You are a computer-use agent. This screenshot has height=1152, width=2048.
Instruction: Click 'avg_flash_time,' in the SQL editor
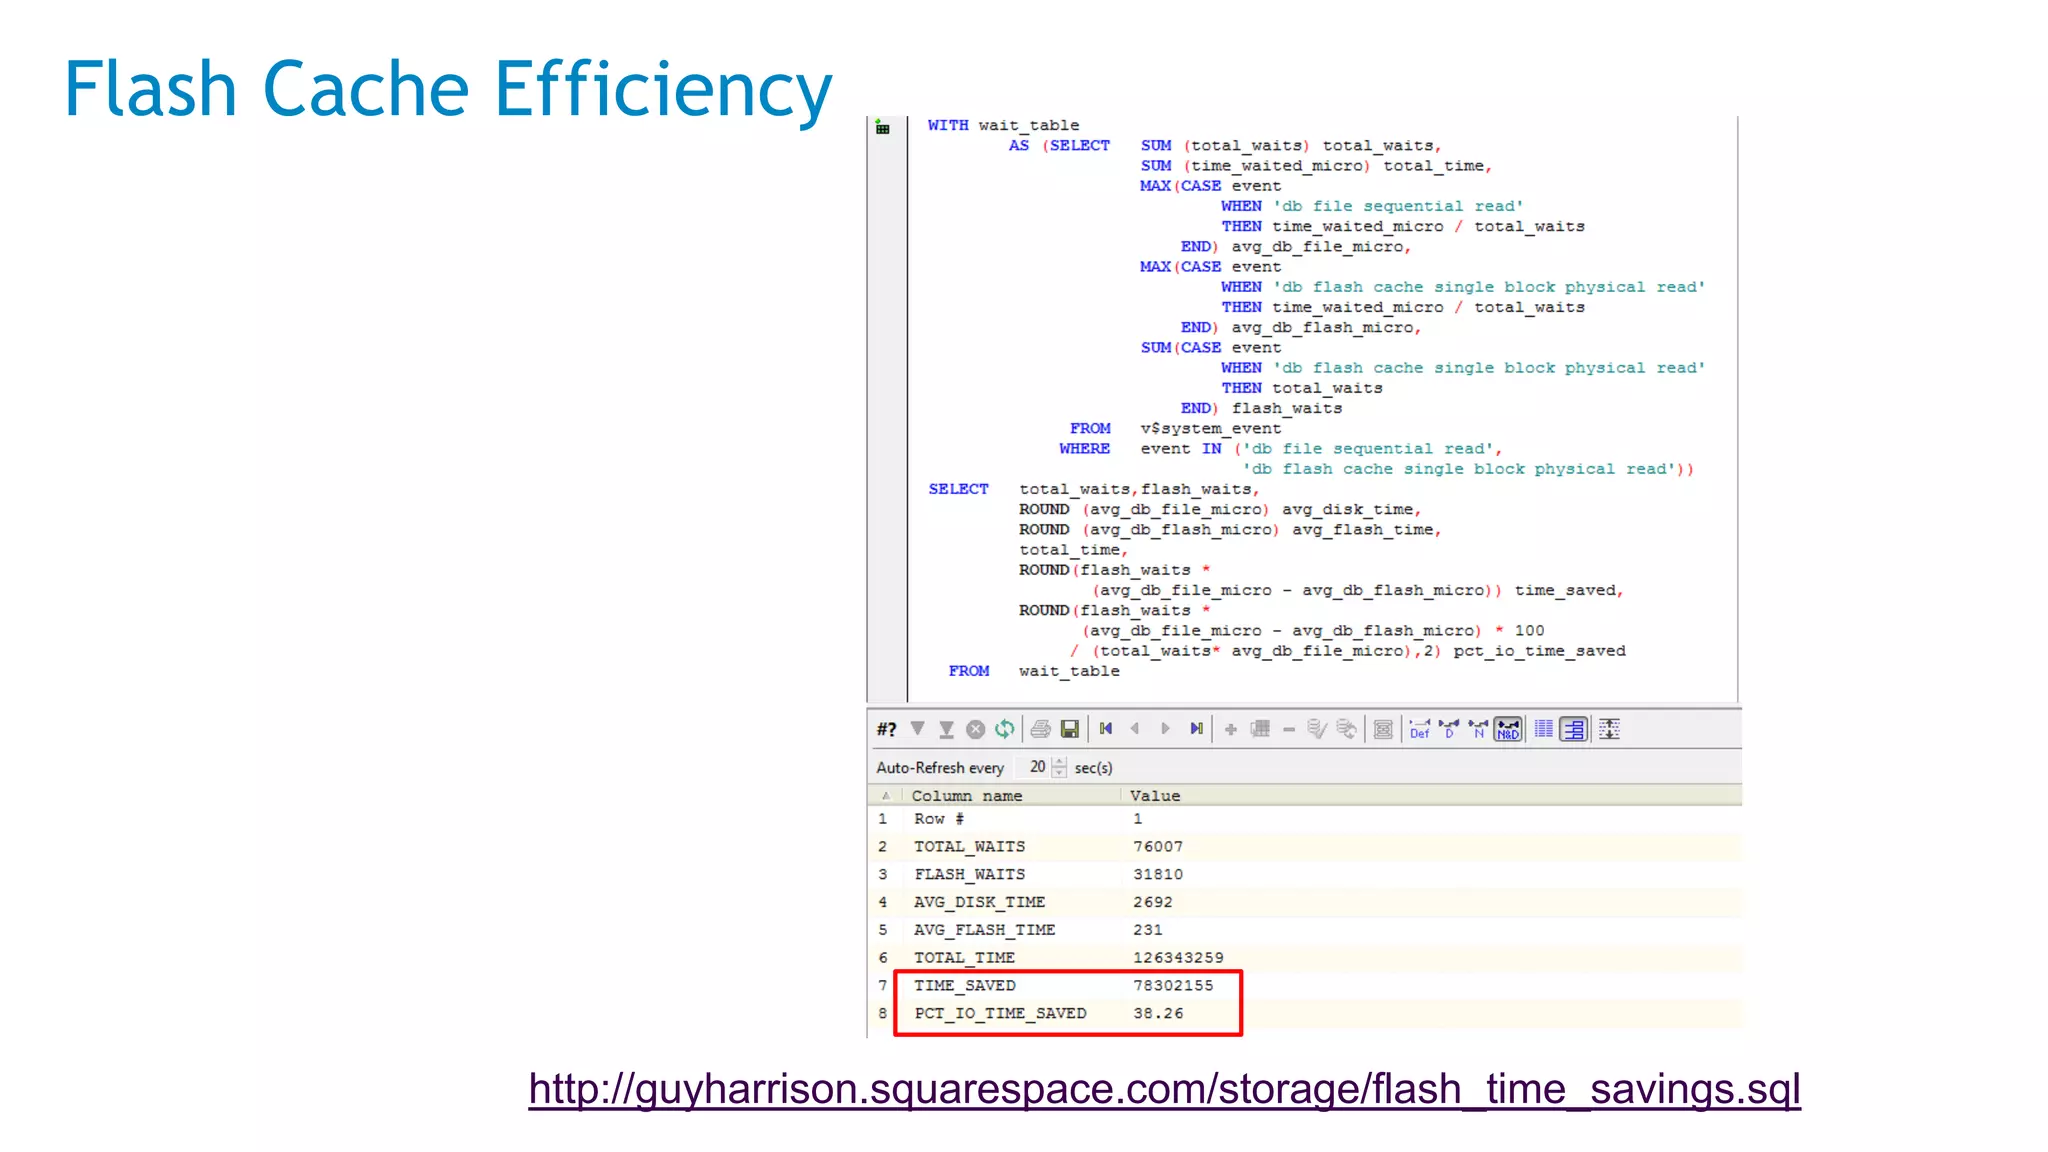pos(1366,530)
